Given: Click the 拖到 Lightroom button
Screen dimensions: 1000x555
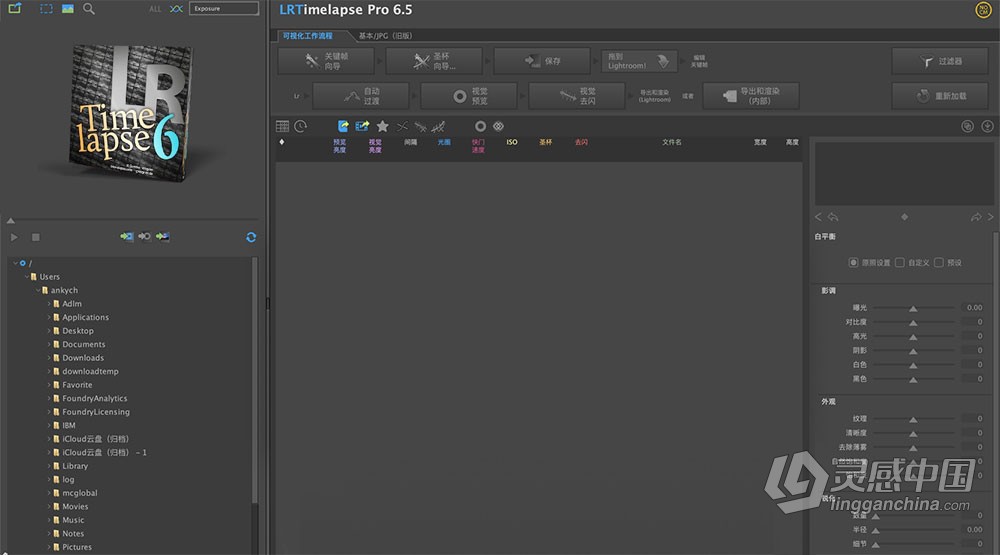Looking at the screenshot, I should [640, 61].
